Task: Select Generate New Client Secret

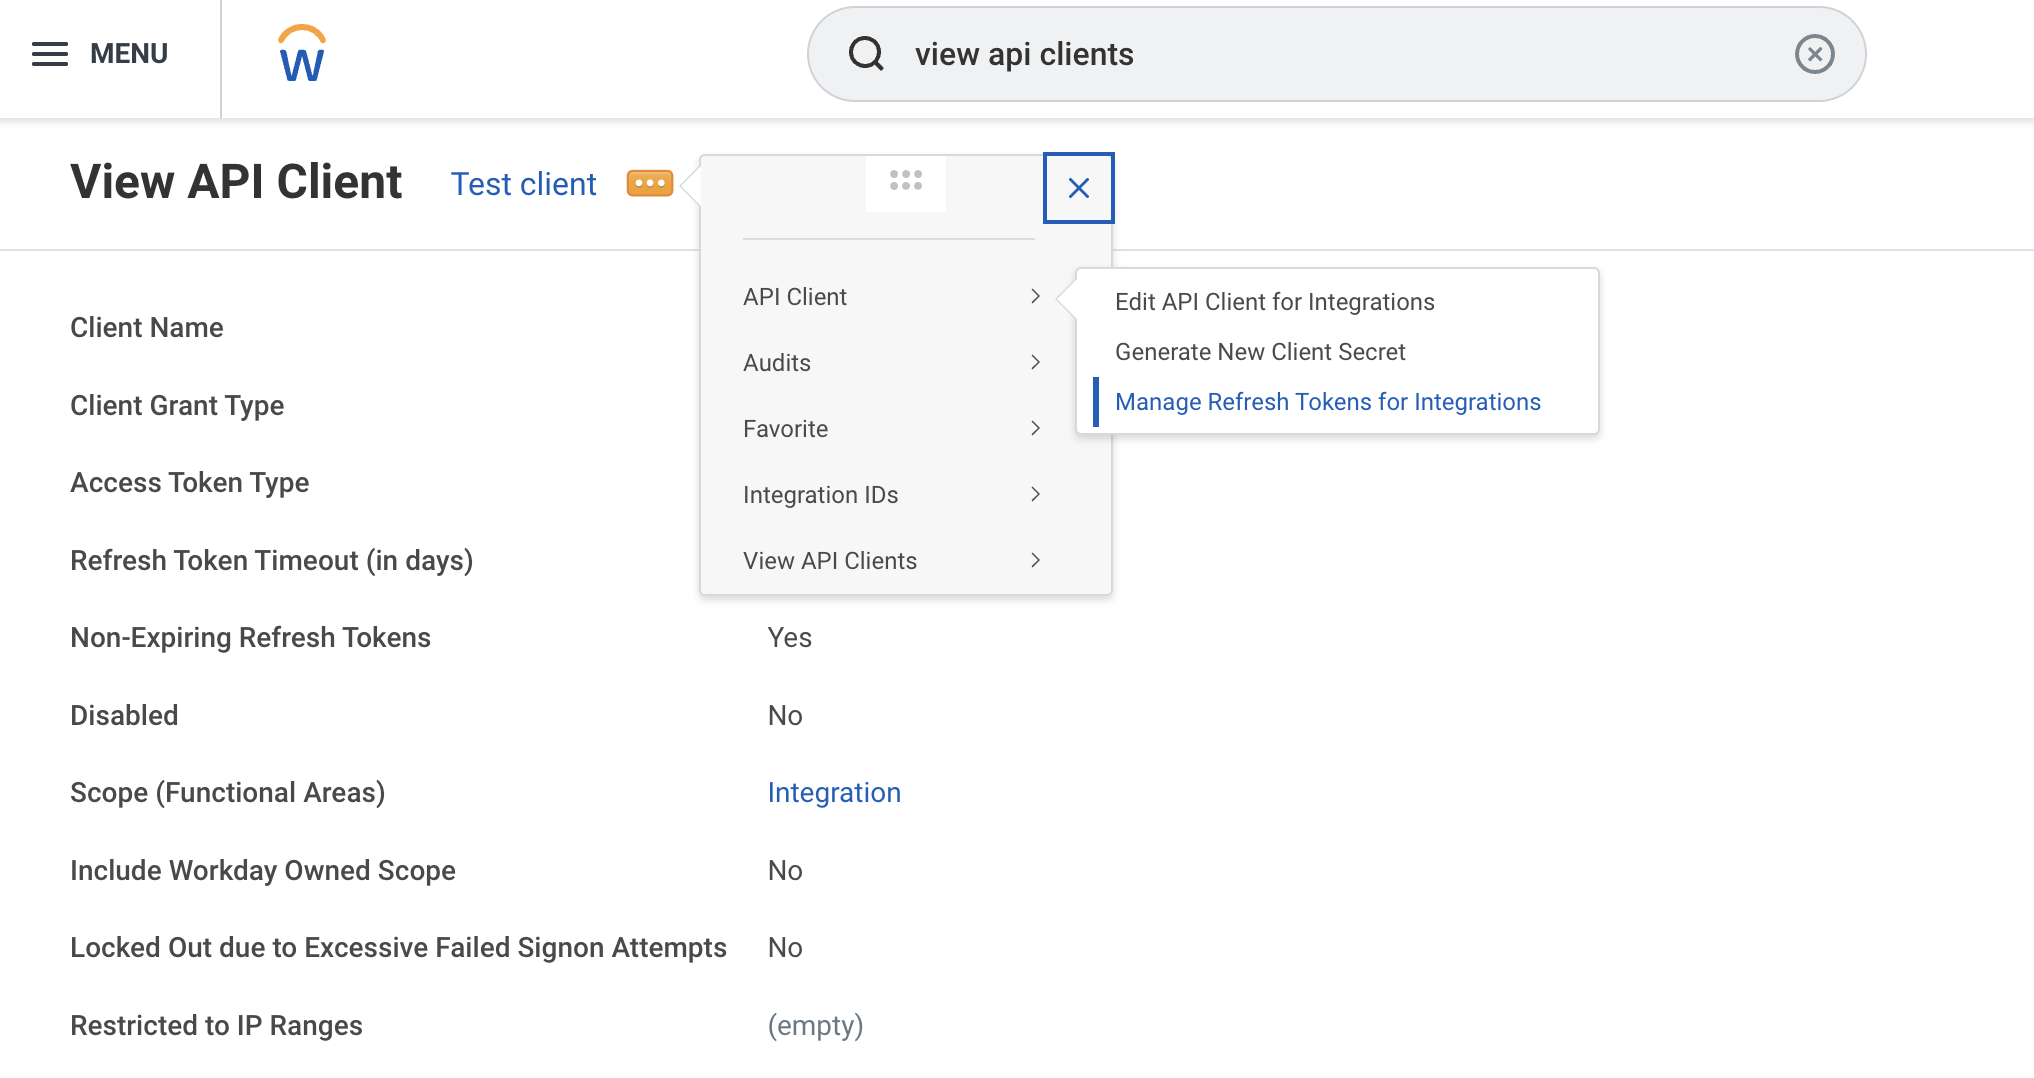Action: click(x=1261, y=351)
